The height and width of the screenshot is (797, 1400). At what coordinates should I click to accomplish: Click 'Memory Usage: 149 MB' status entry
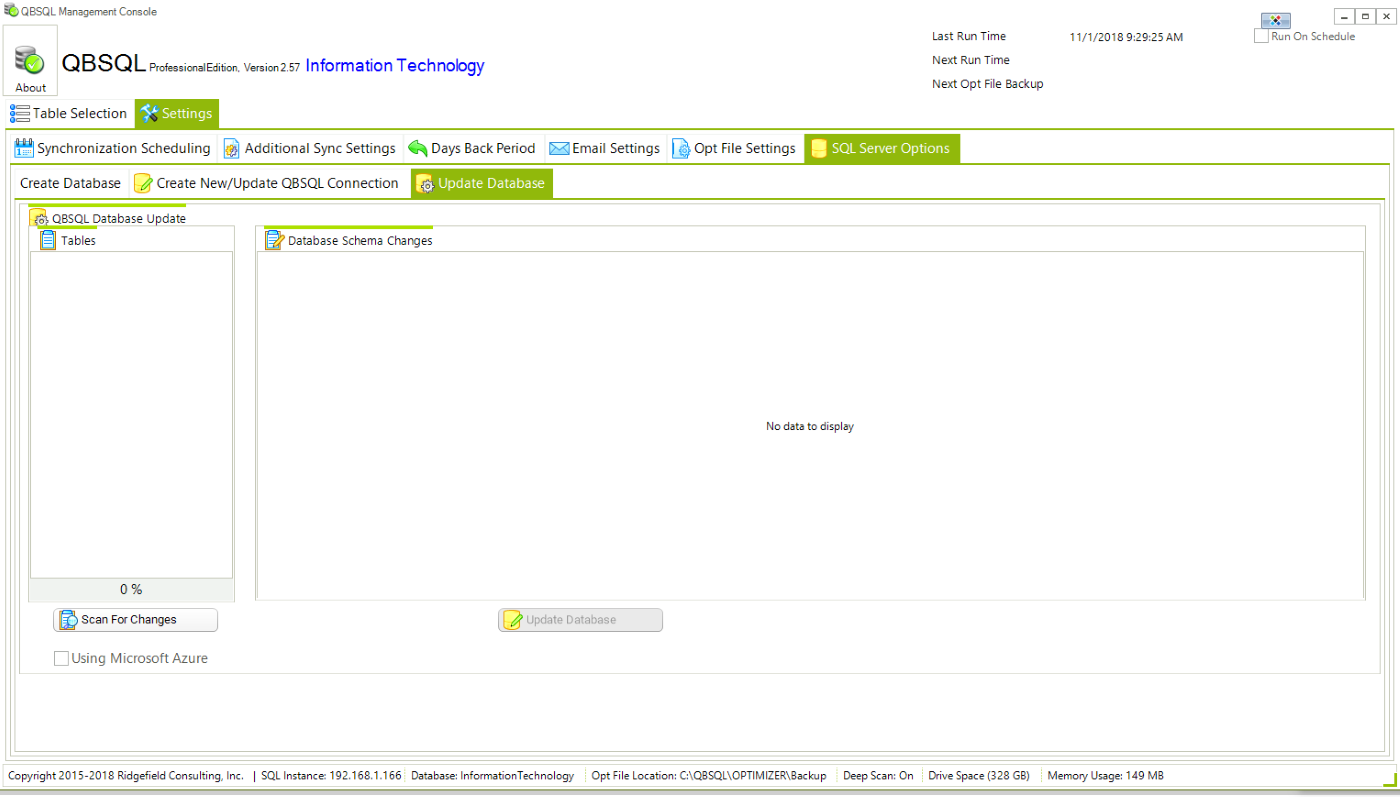(x=1105, y=776)
